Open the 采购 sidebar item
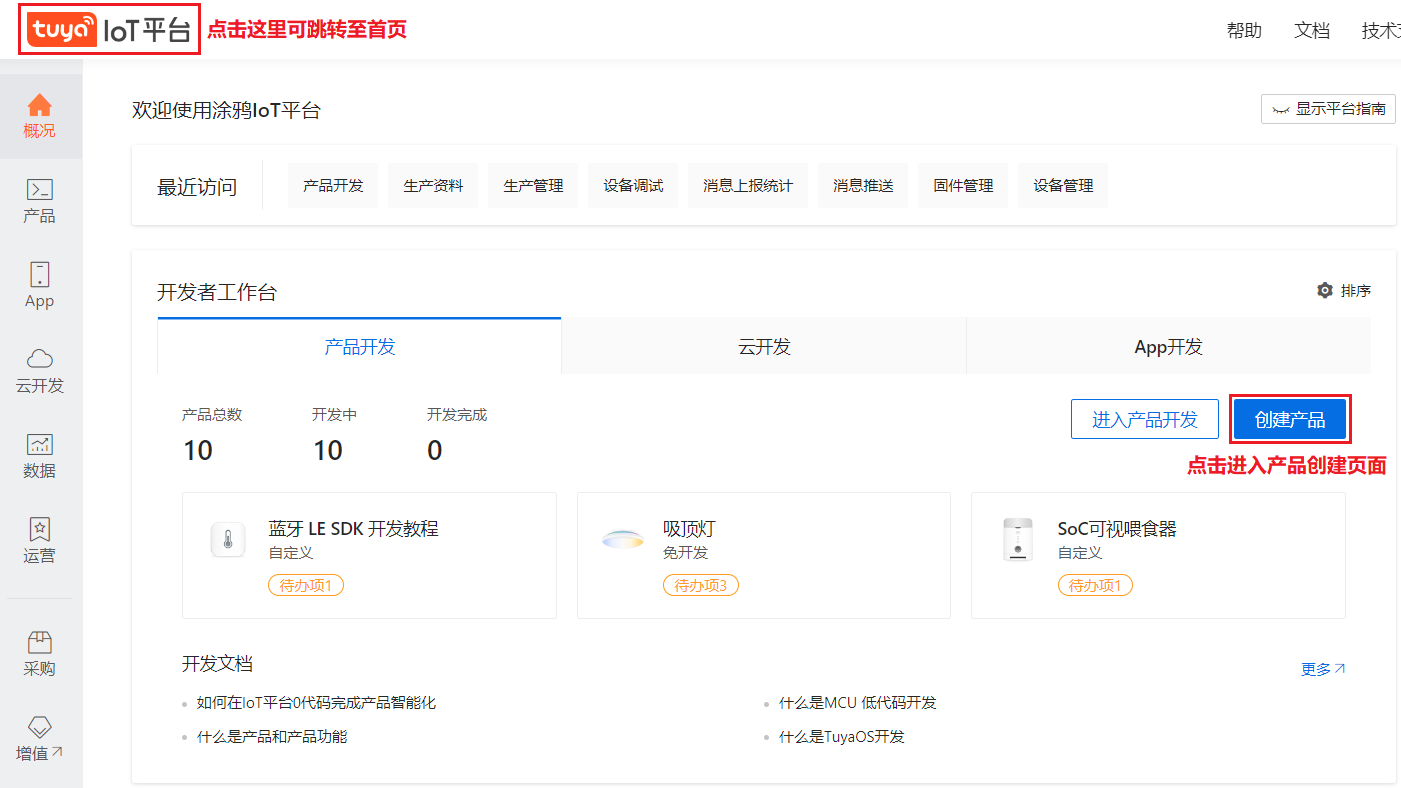Screen dimensions: 1401x788 tap(40, 654)
